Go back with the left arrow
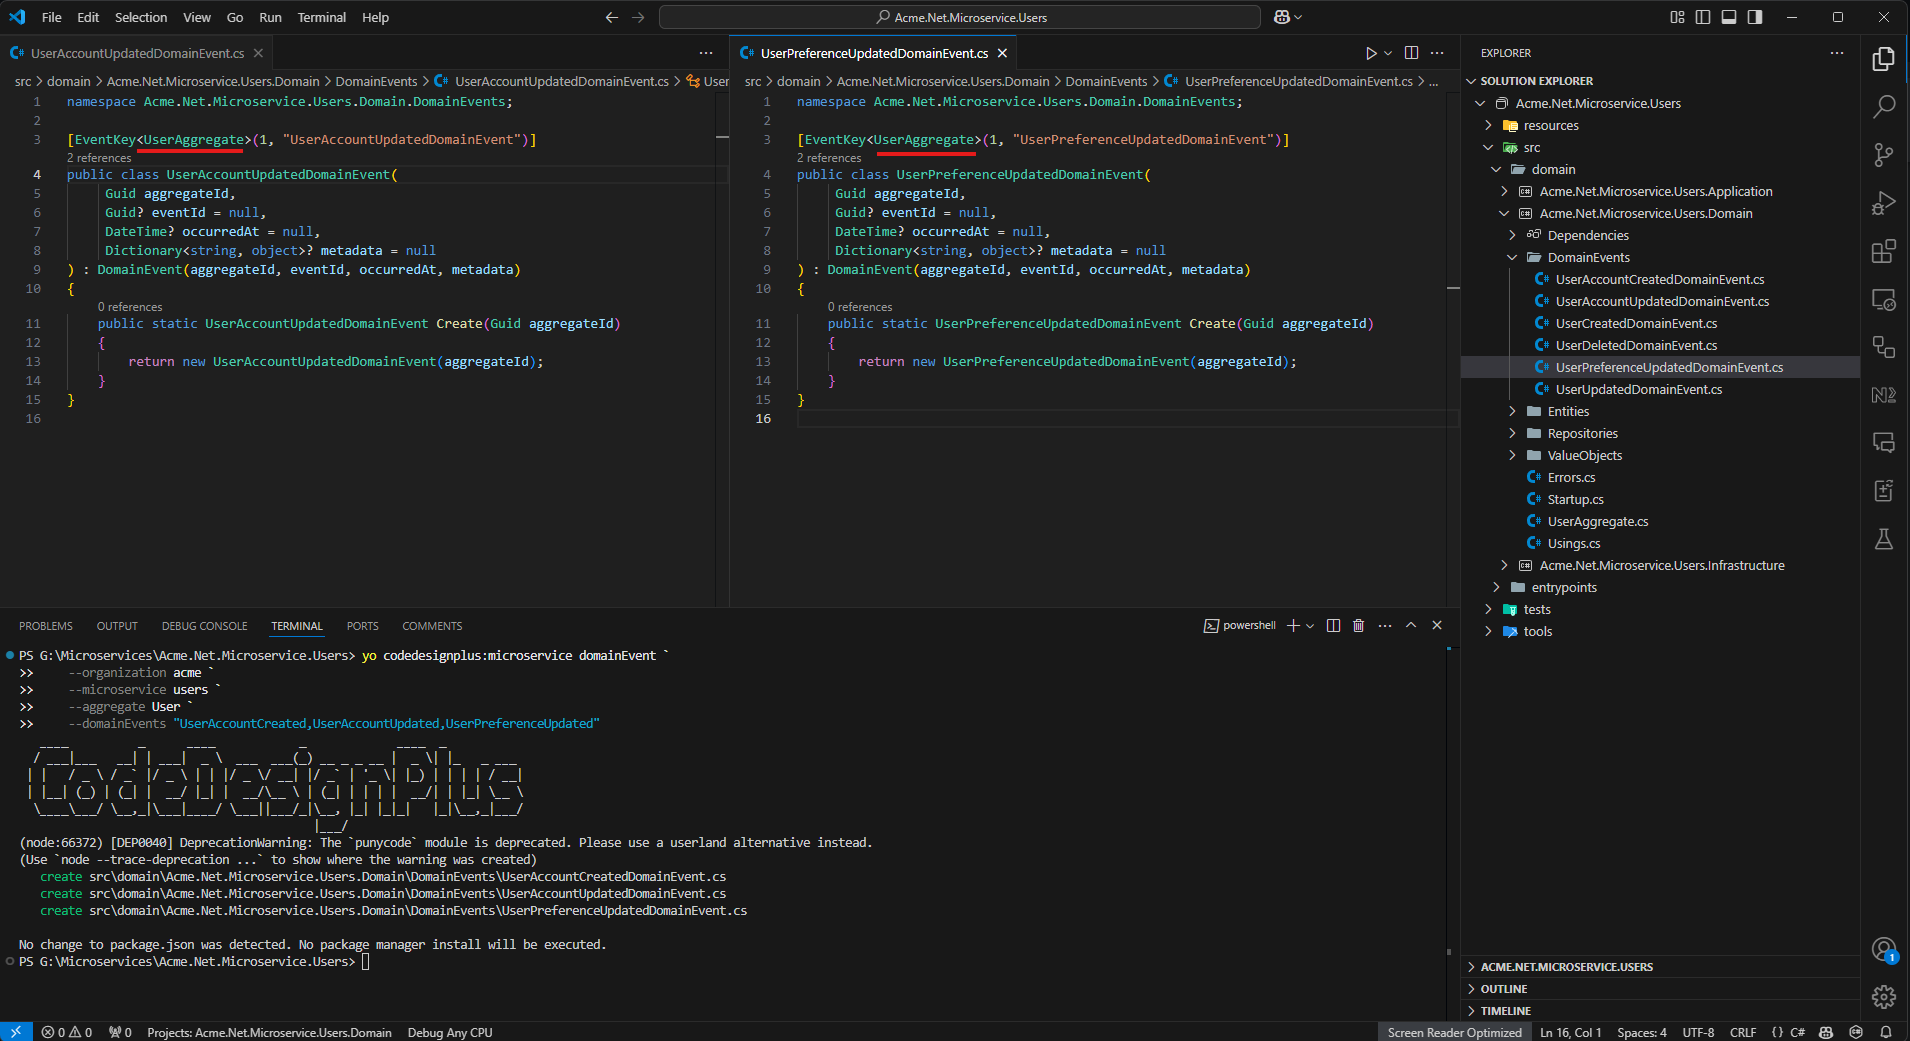Viewport: 1910px width, 1041px height. 612,17
